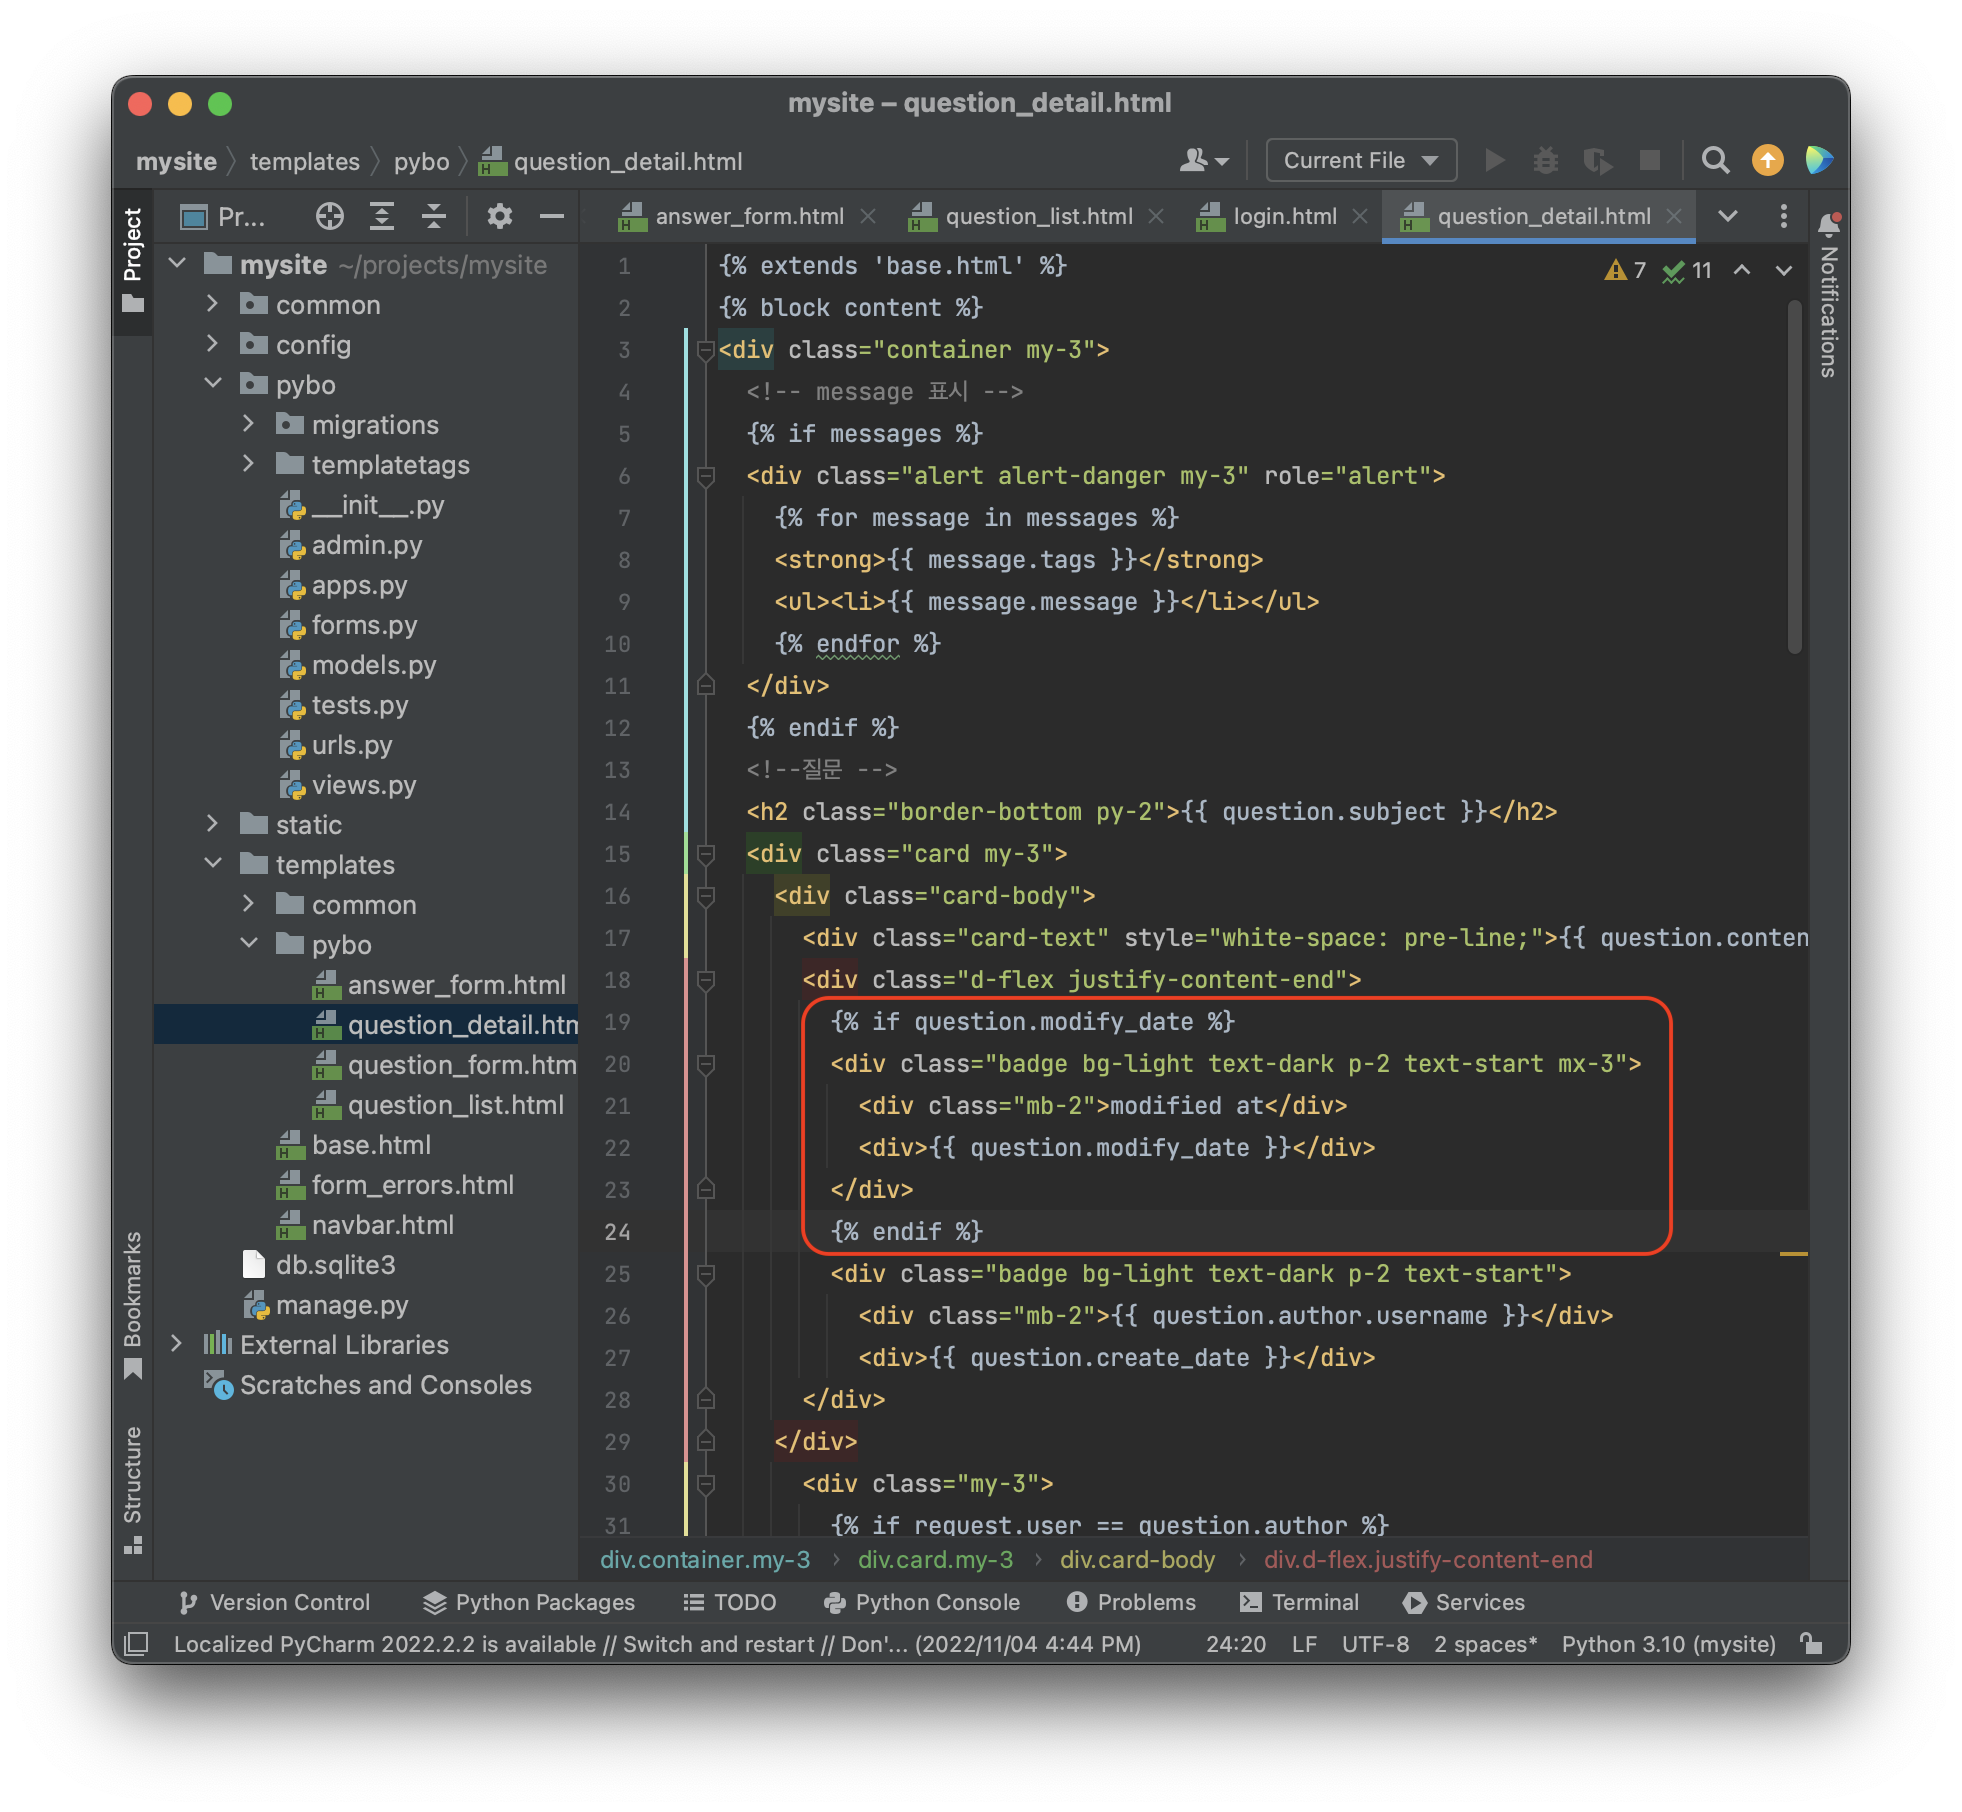1962x1812 pixels.
Task: Click the Expand All icon in Project panel
Action: tap(381, 216)
